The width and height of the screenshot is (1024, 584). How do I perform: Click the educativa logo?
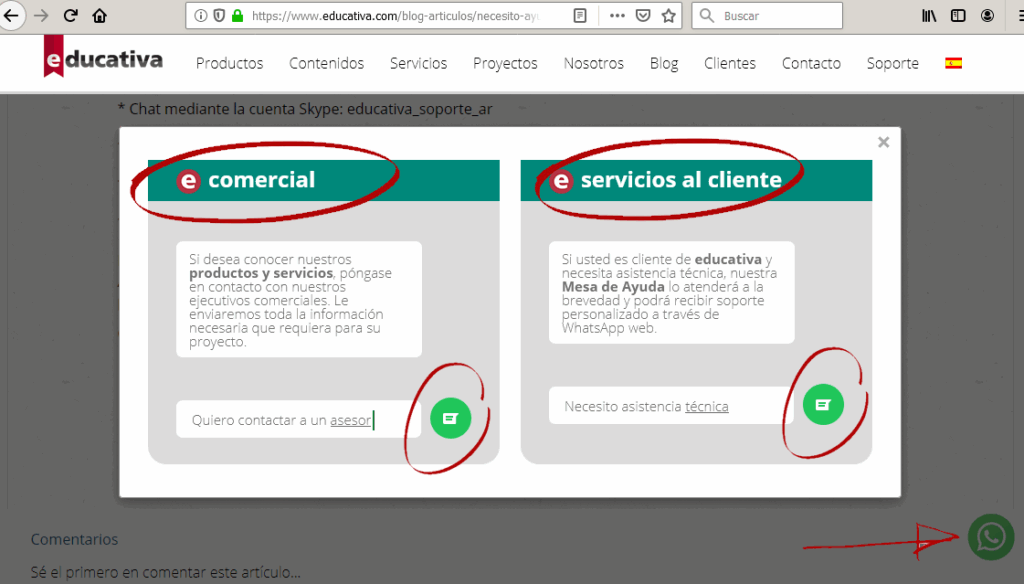pyautogui.click(x=103, y=60)
